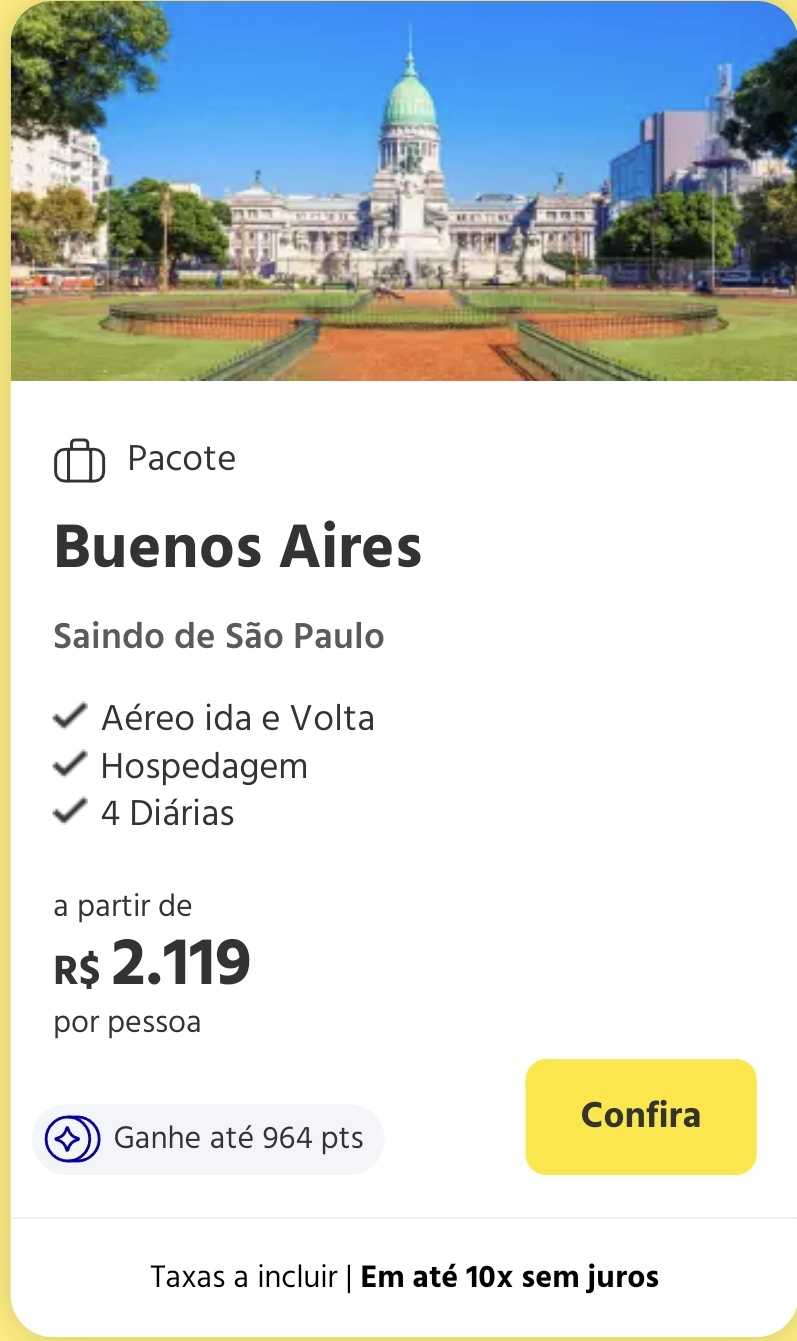The width and height of the screenshot is (797, 1341).
Task: Click the Aéreo ida e Volta item
Action: (238, 718)
